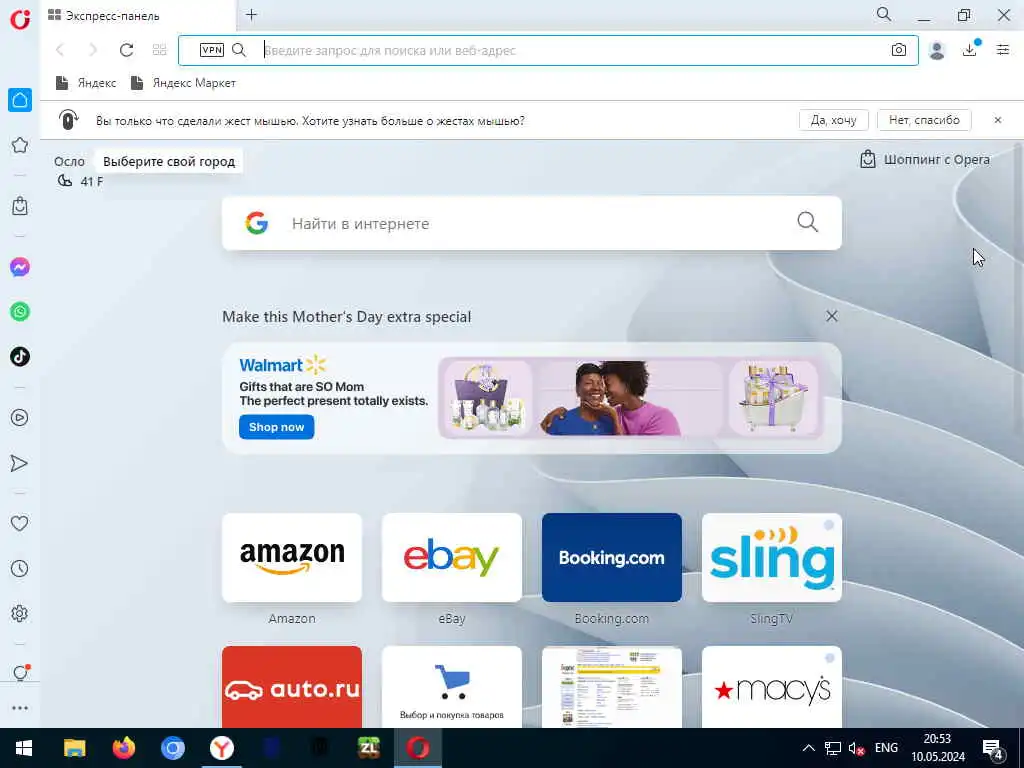Screen dimensions: 1024x768
Task: Open WhatsApp in sidebar
Action: [x=20, y=312]
